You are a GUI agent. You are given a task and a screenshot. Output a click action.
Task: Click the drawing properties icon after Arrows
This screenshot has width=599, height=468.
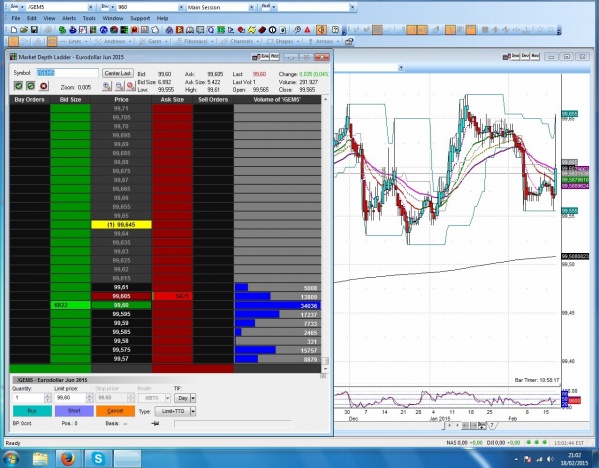[349, 41]
